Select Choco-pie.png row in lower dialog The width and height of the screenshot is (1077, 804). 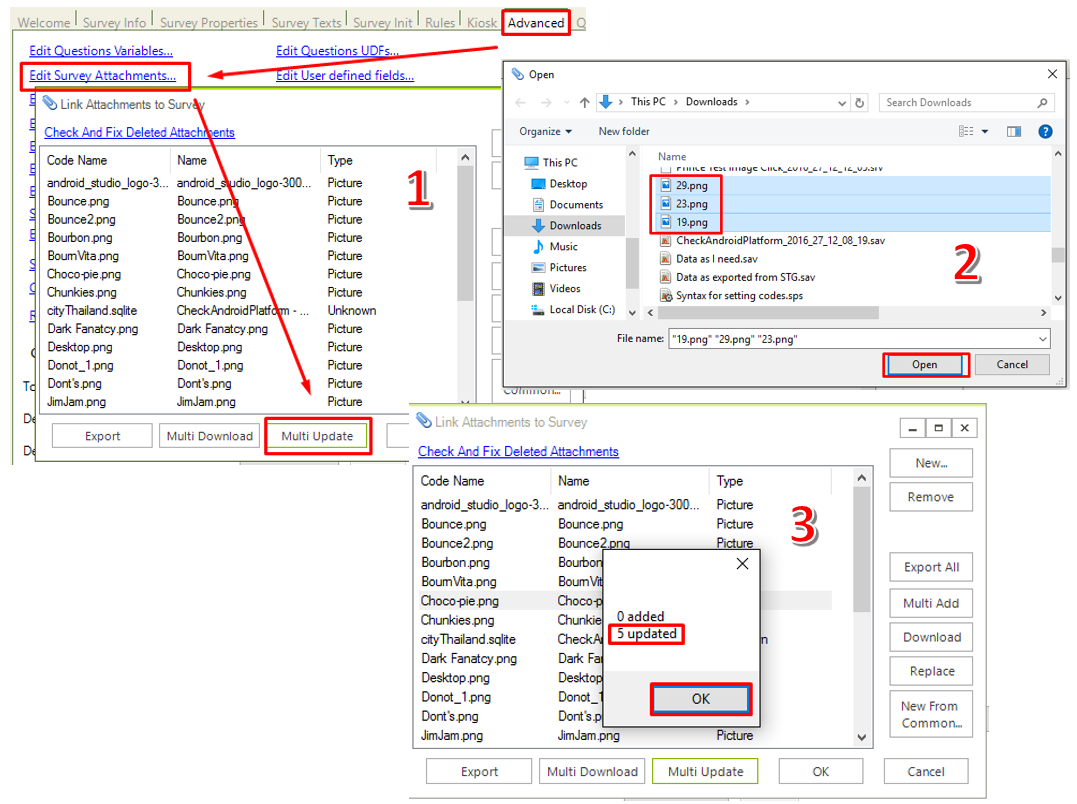[x=625, y=601]
